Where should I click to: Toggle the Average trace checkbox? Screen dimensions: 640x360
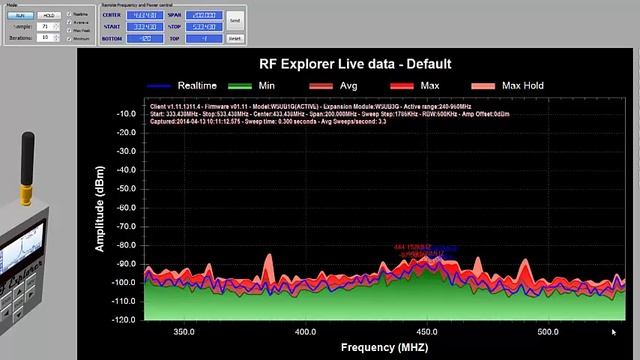(x=69, y=22)
